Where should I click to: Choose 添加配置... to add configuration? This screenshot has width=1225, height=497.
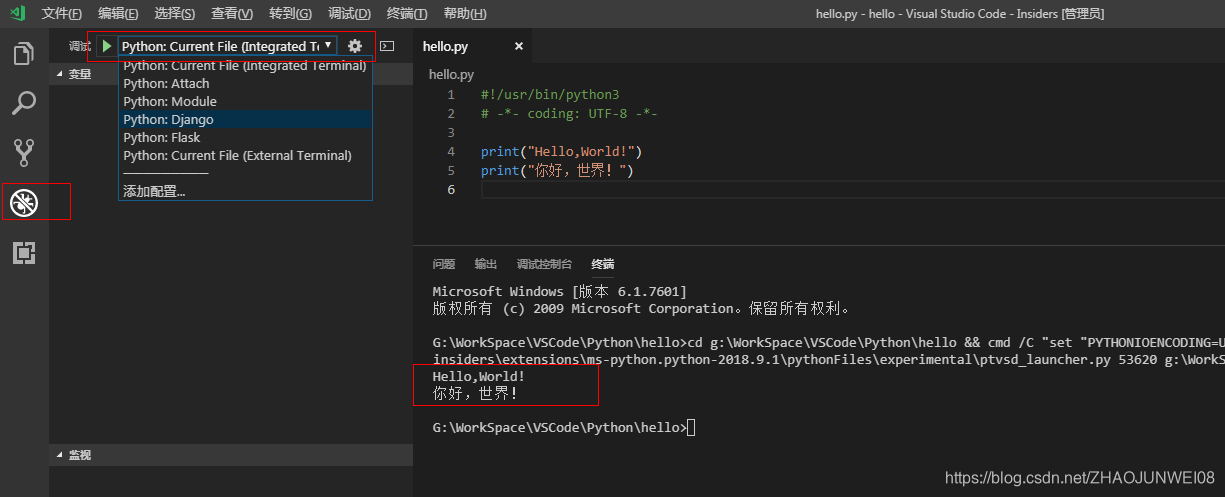245,191
